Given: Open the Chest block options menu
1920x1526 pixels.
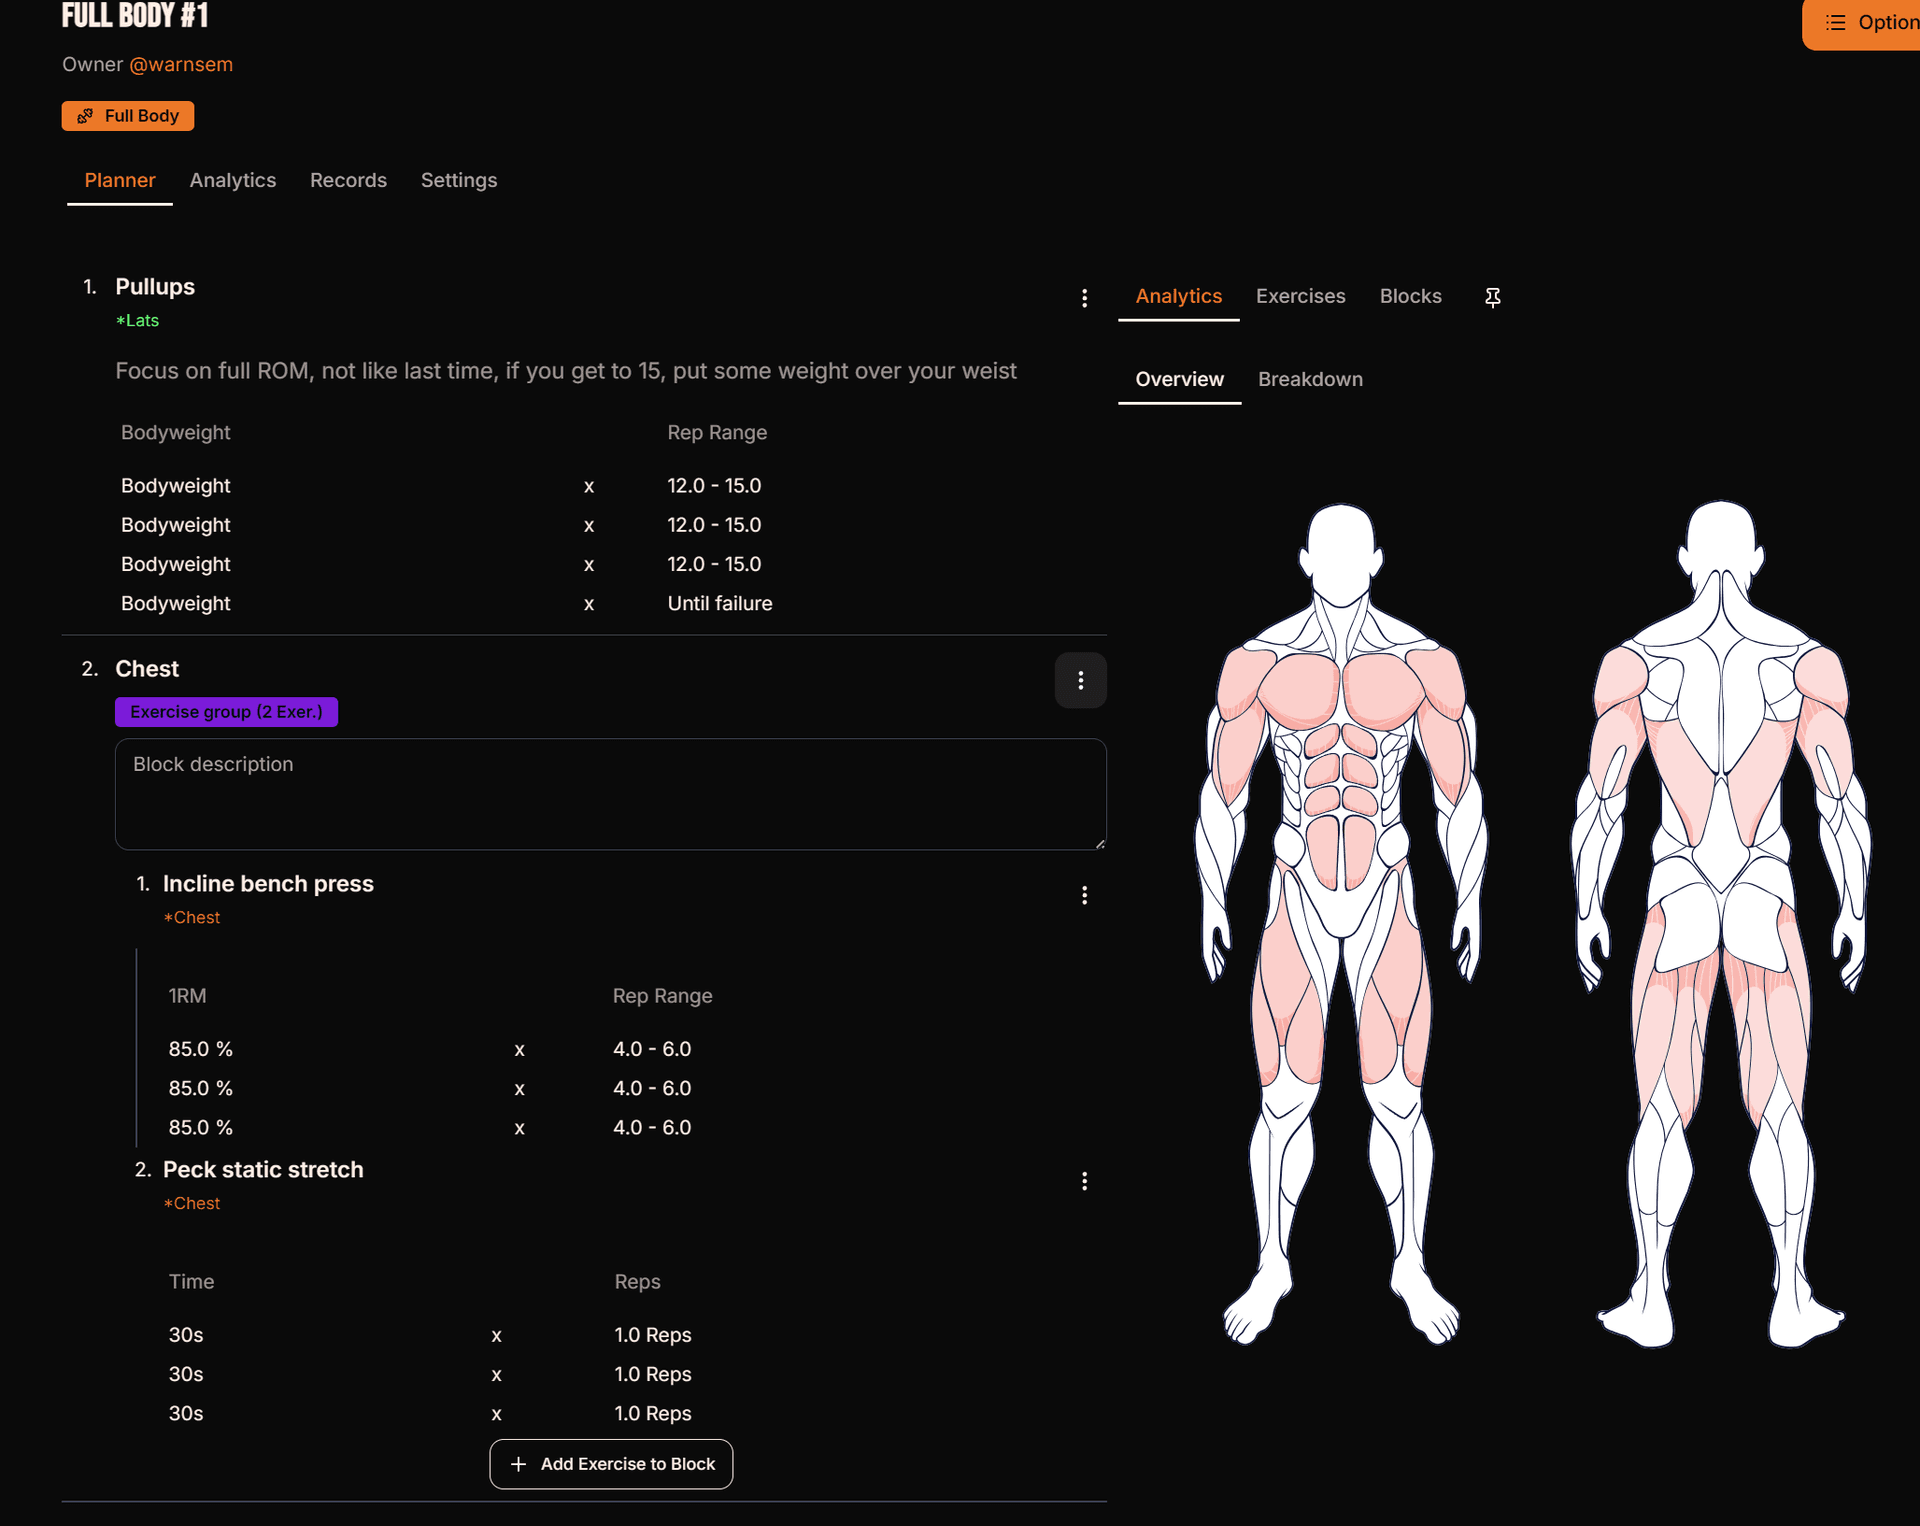Looking at the screenshot, I should pyautogui.click(x=1081, y=680).
